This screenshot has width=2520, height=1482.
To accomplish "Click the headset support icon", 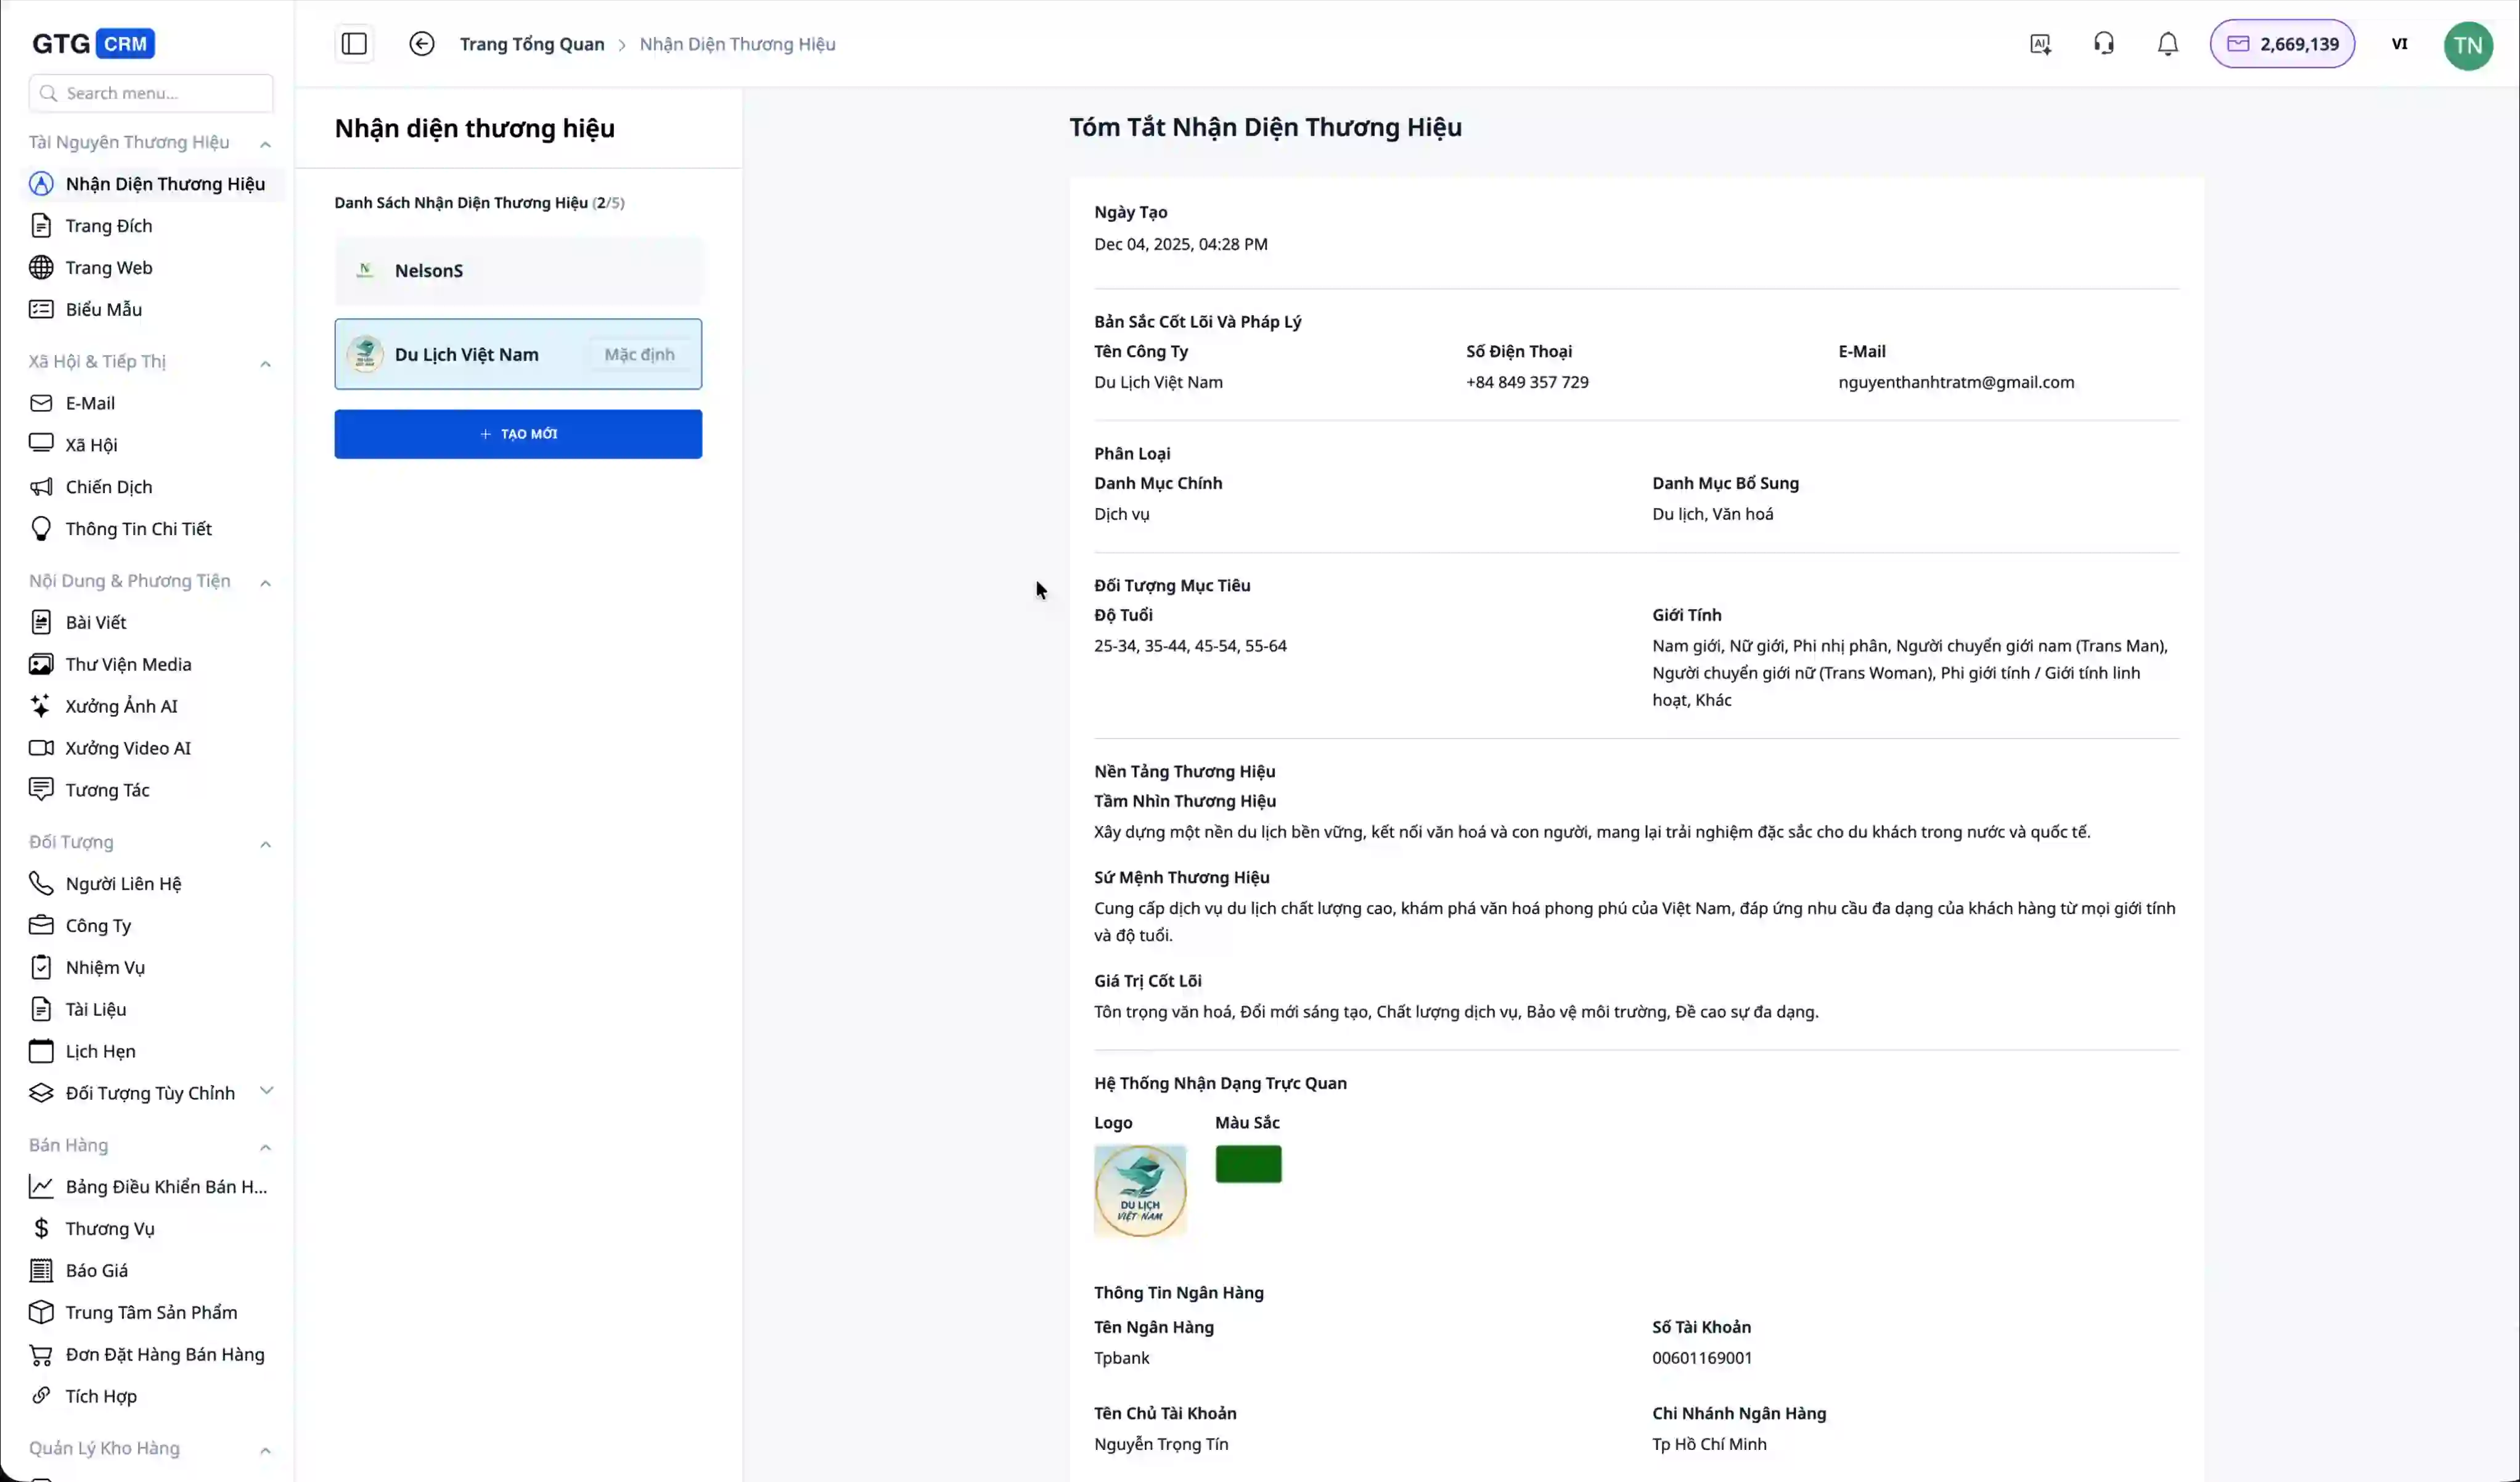I will [2104, 44].
